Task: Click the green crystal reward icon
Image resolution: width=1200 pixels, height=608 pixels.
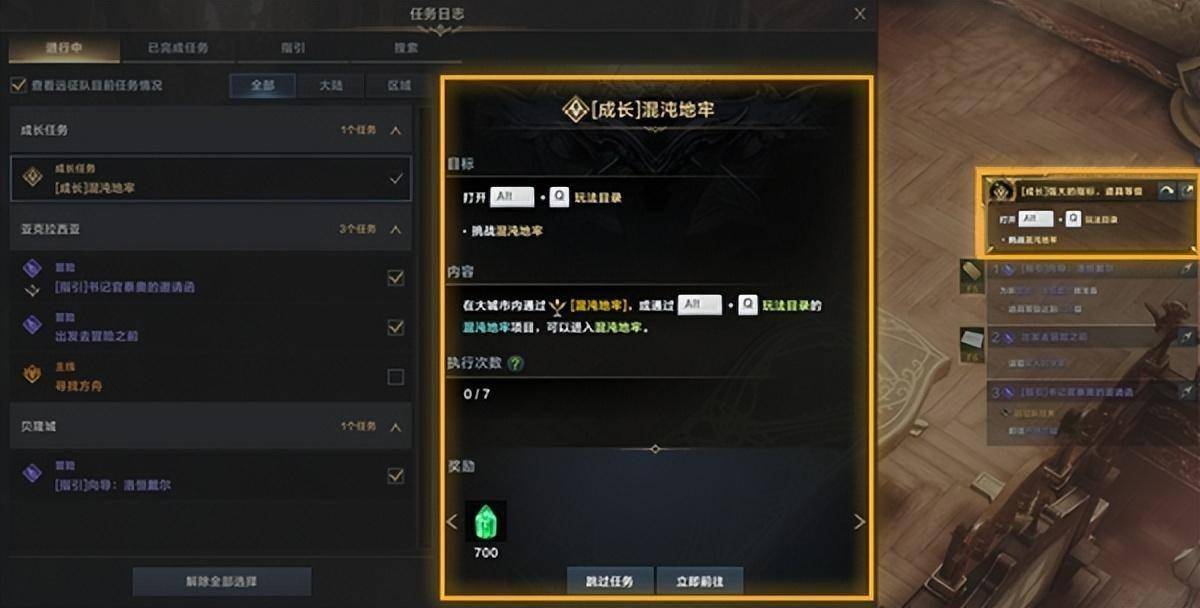Action: pos(486,521)
